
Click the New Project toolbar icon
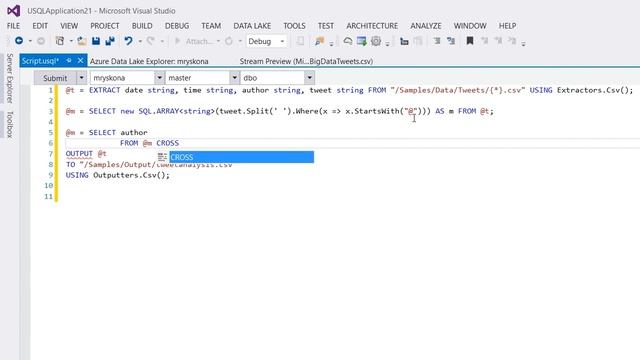click(60, 41)
